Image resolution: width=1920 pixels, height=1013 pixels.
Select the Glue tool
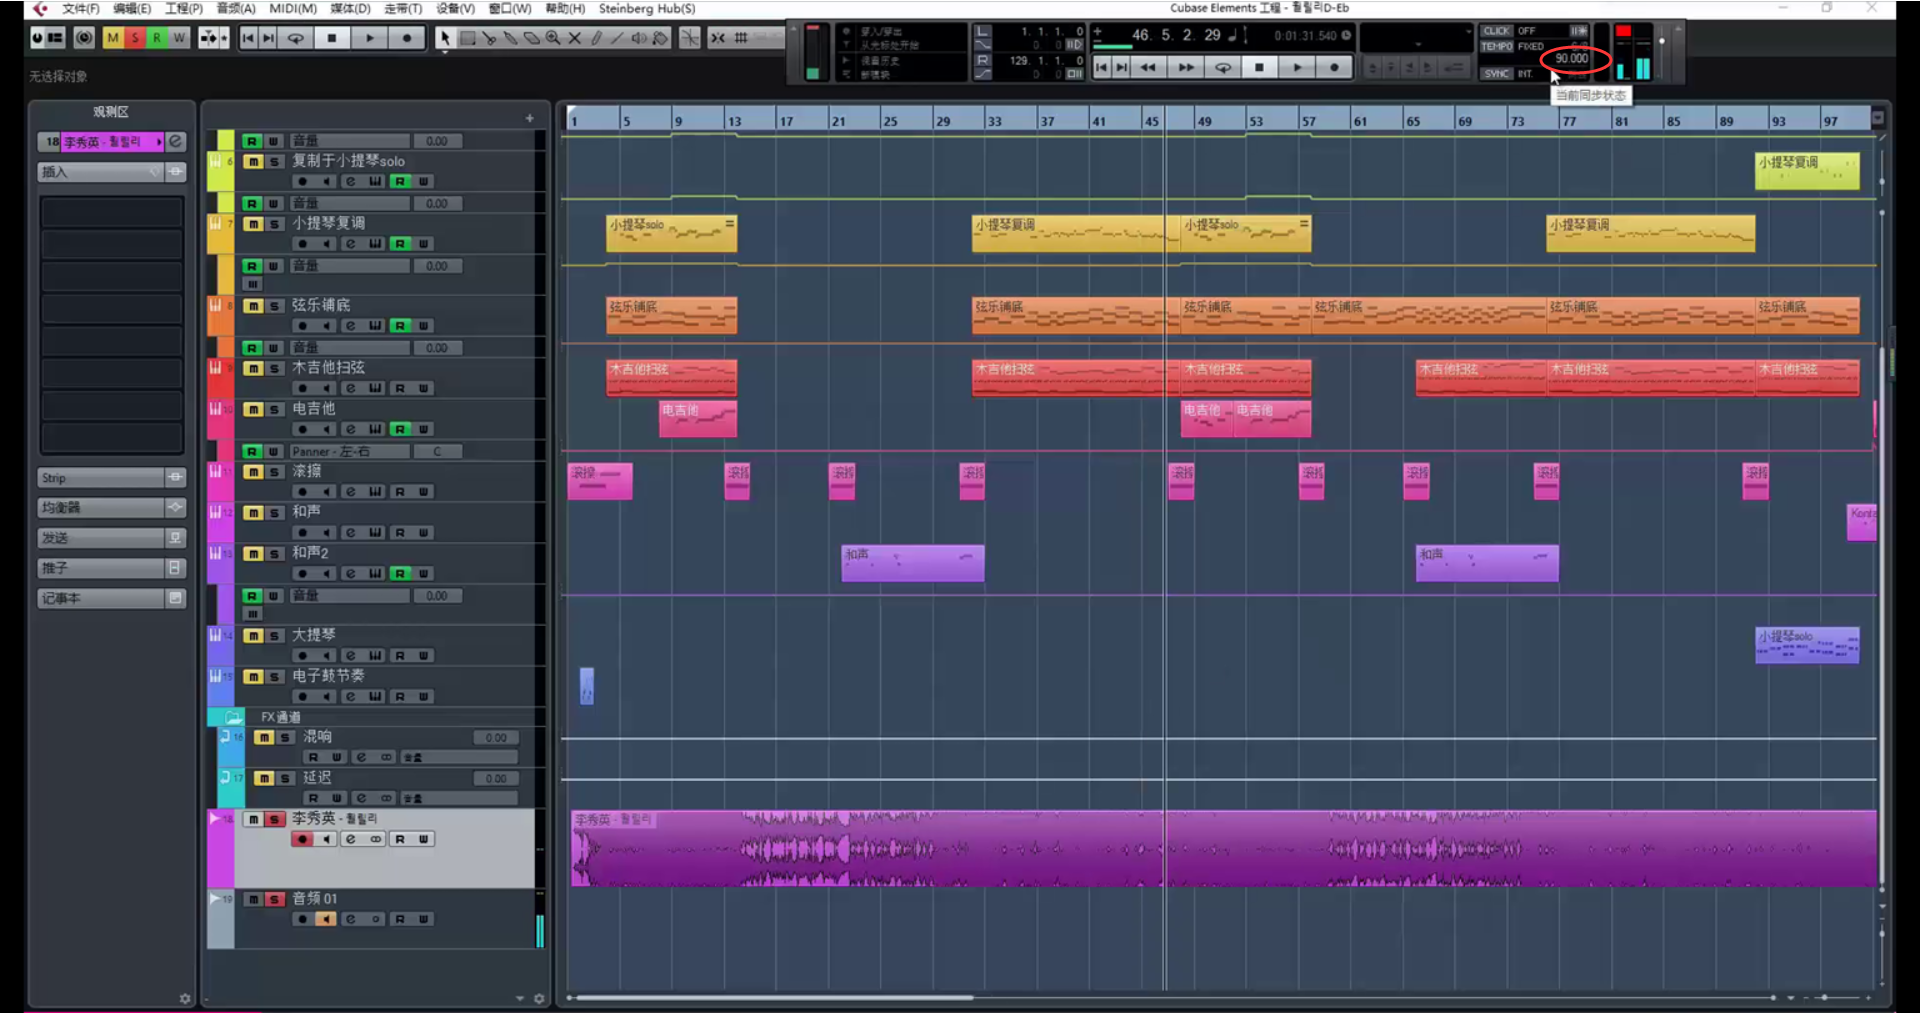(510, 38)
